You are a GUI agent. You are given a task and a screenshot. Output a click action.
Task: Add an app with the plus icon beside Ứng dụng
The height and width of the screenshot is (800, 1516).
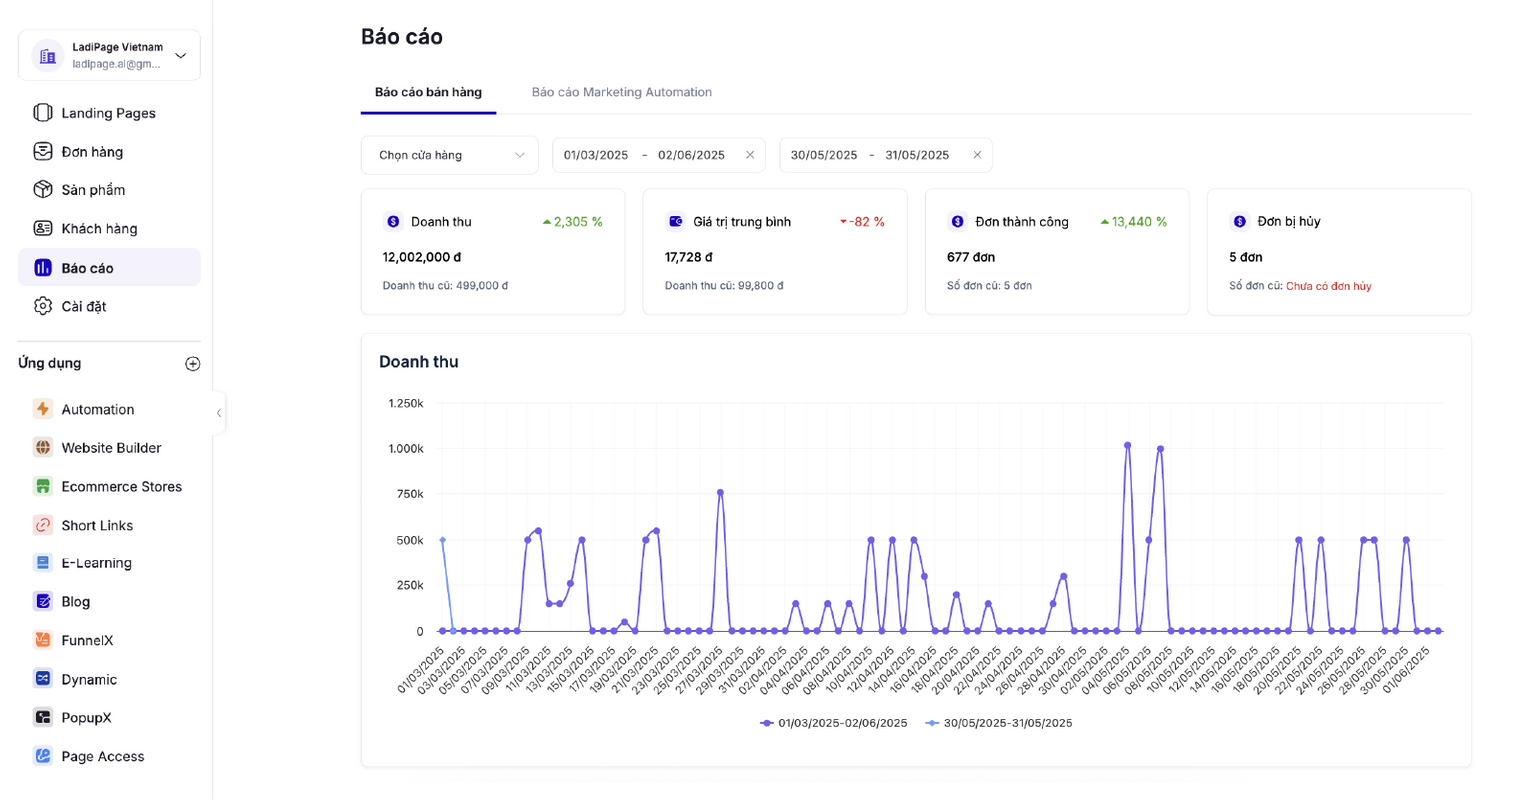(193, 364)
